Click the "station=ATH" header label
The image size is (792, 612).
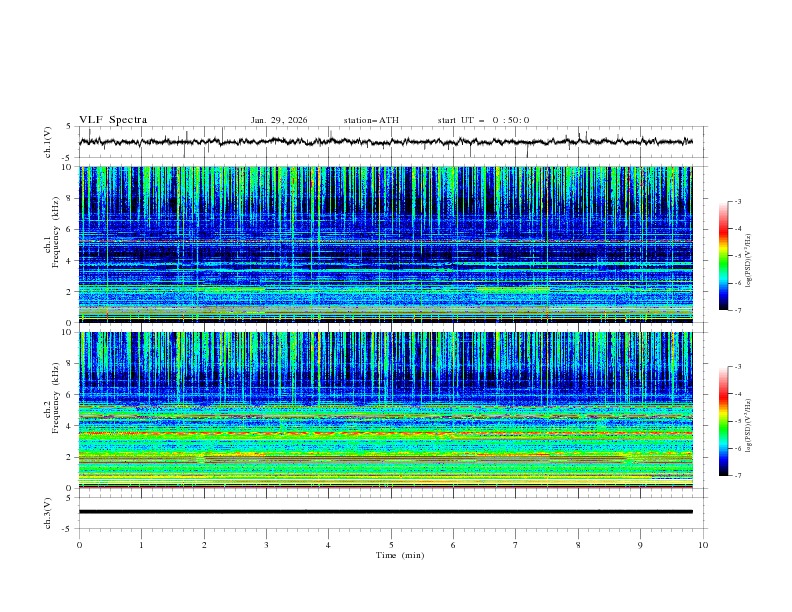tap(371, 120)
